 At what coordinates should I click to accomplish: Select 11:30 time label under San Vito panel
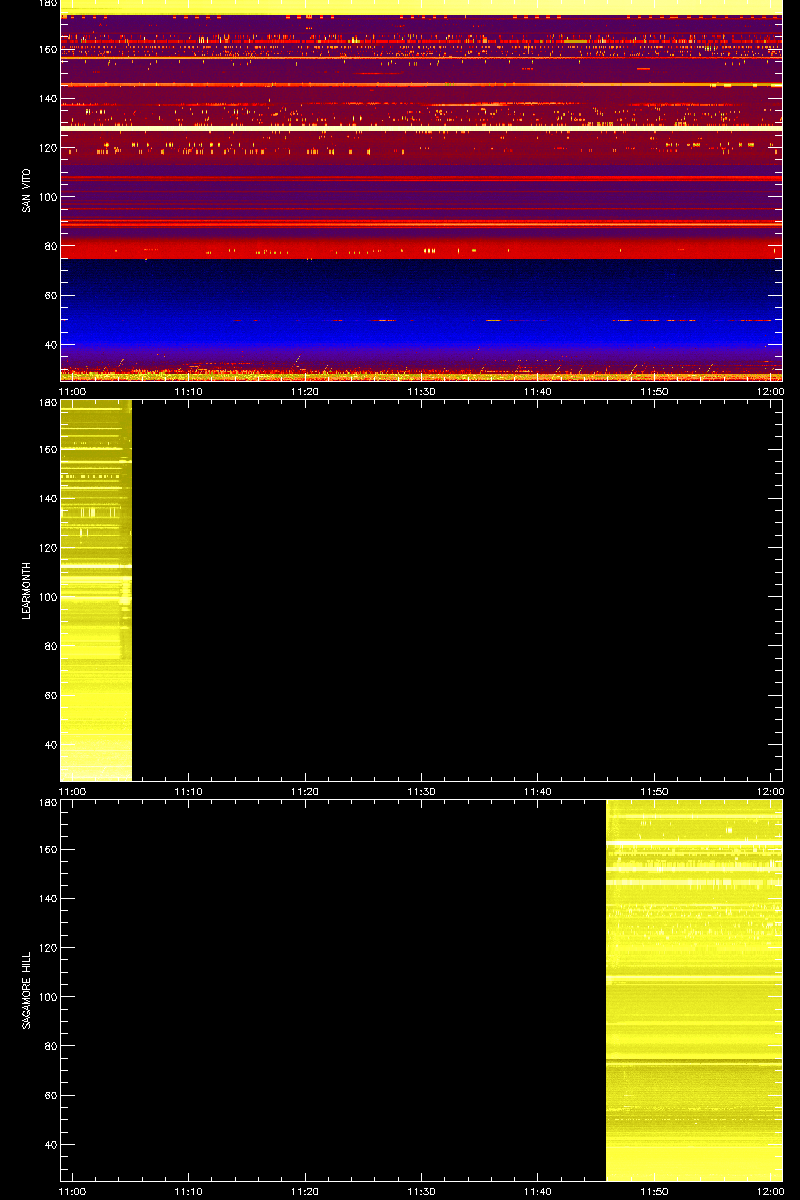point(421,392)
